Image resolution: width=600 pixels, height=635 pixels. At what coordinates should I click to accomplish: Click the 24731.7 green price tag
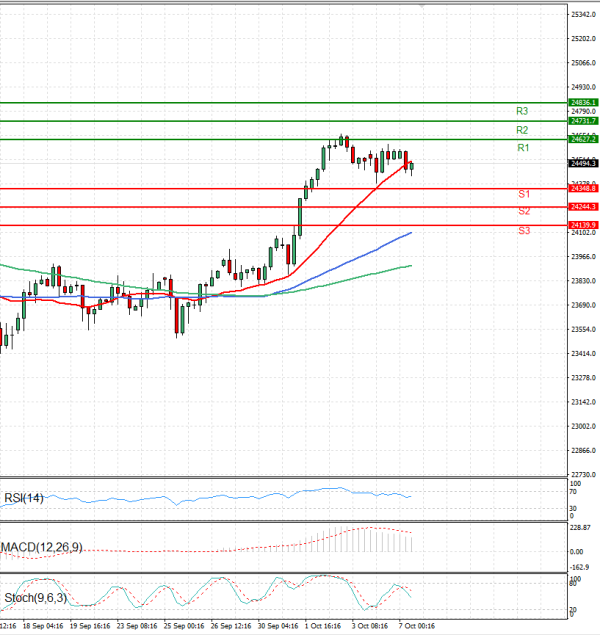coord(582,120)
